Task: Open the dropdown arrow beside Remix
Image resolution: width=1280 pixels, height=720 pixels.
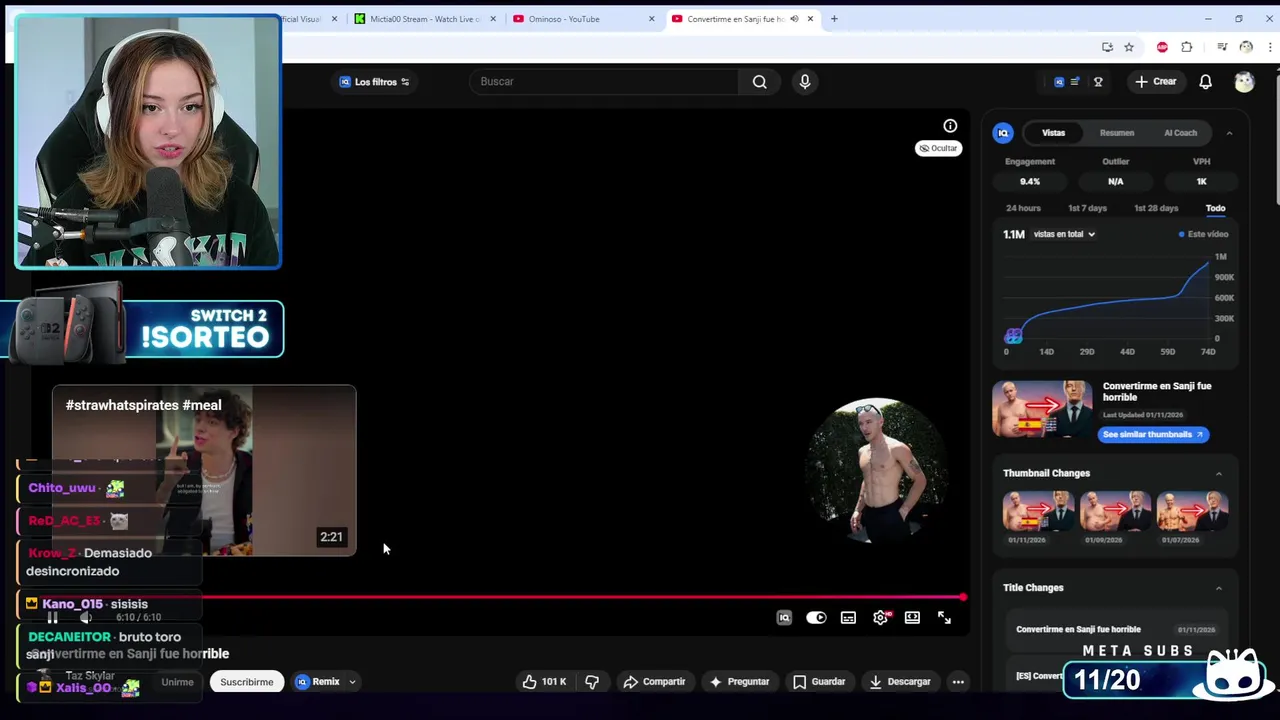Action: click(352, 682)
